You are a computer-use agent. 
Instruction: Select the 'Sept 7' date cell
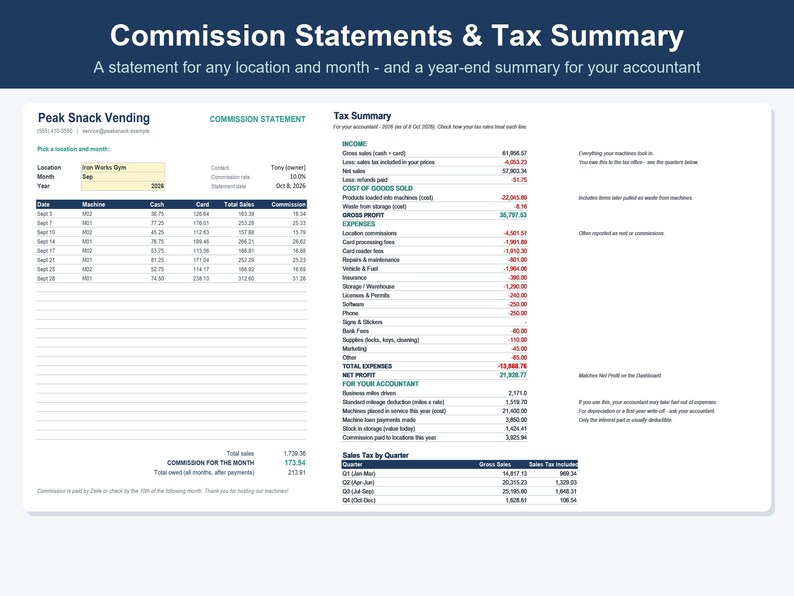coord(45,223)
